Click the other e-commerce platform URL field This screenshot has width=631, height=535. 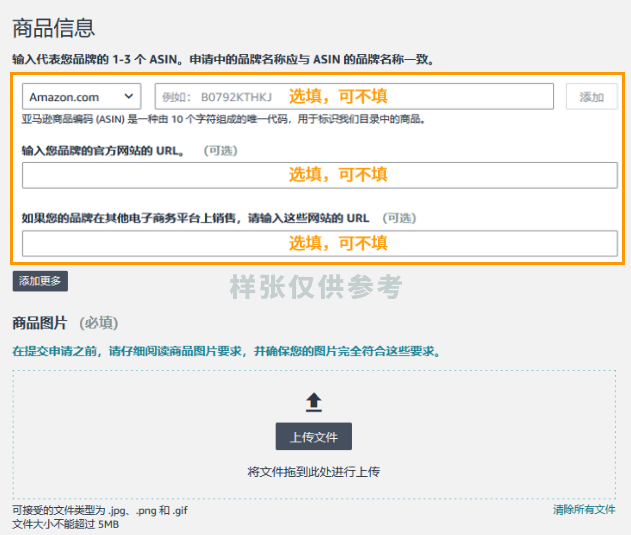[319, 243]
